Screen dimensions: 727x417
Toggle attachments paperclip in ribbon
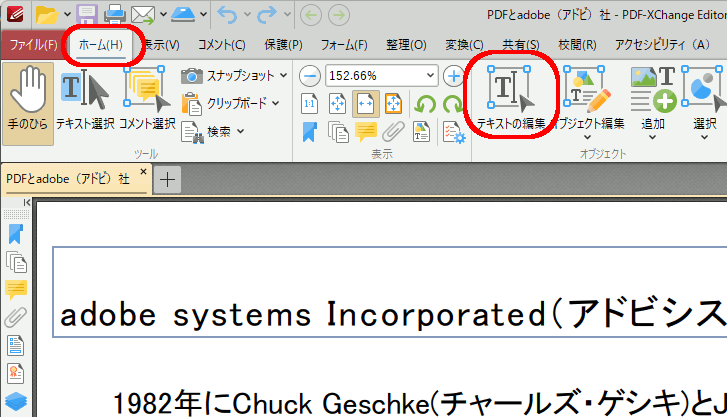(393, 132)
